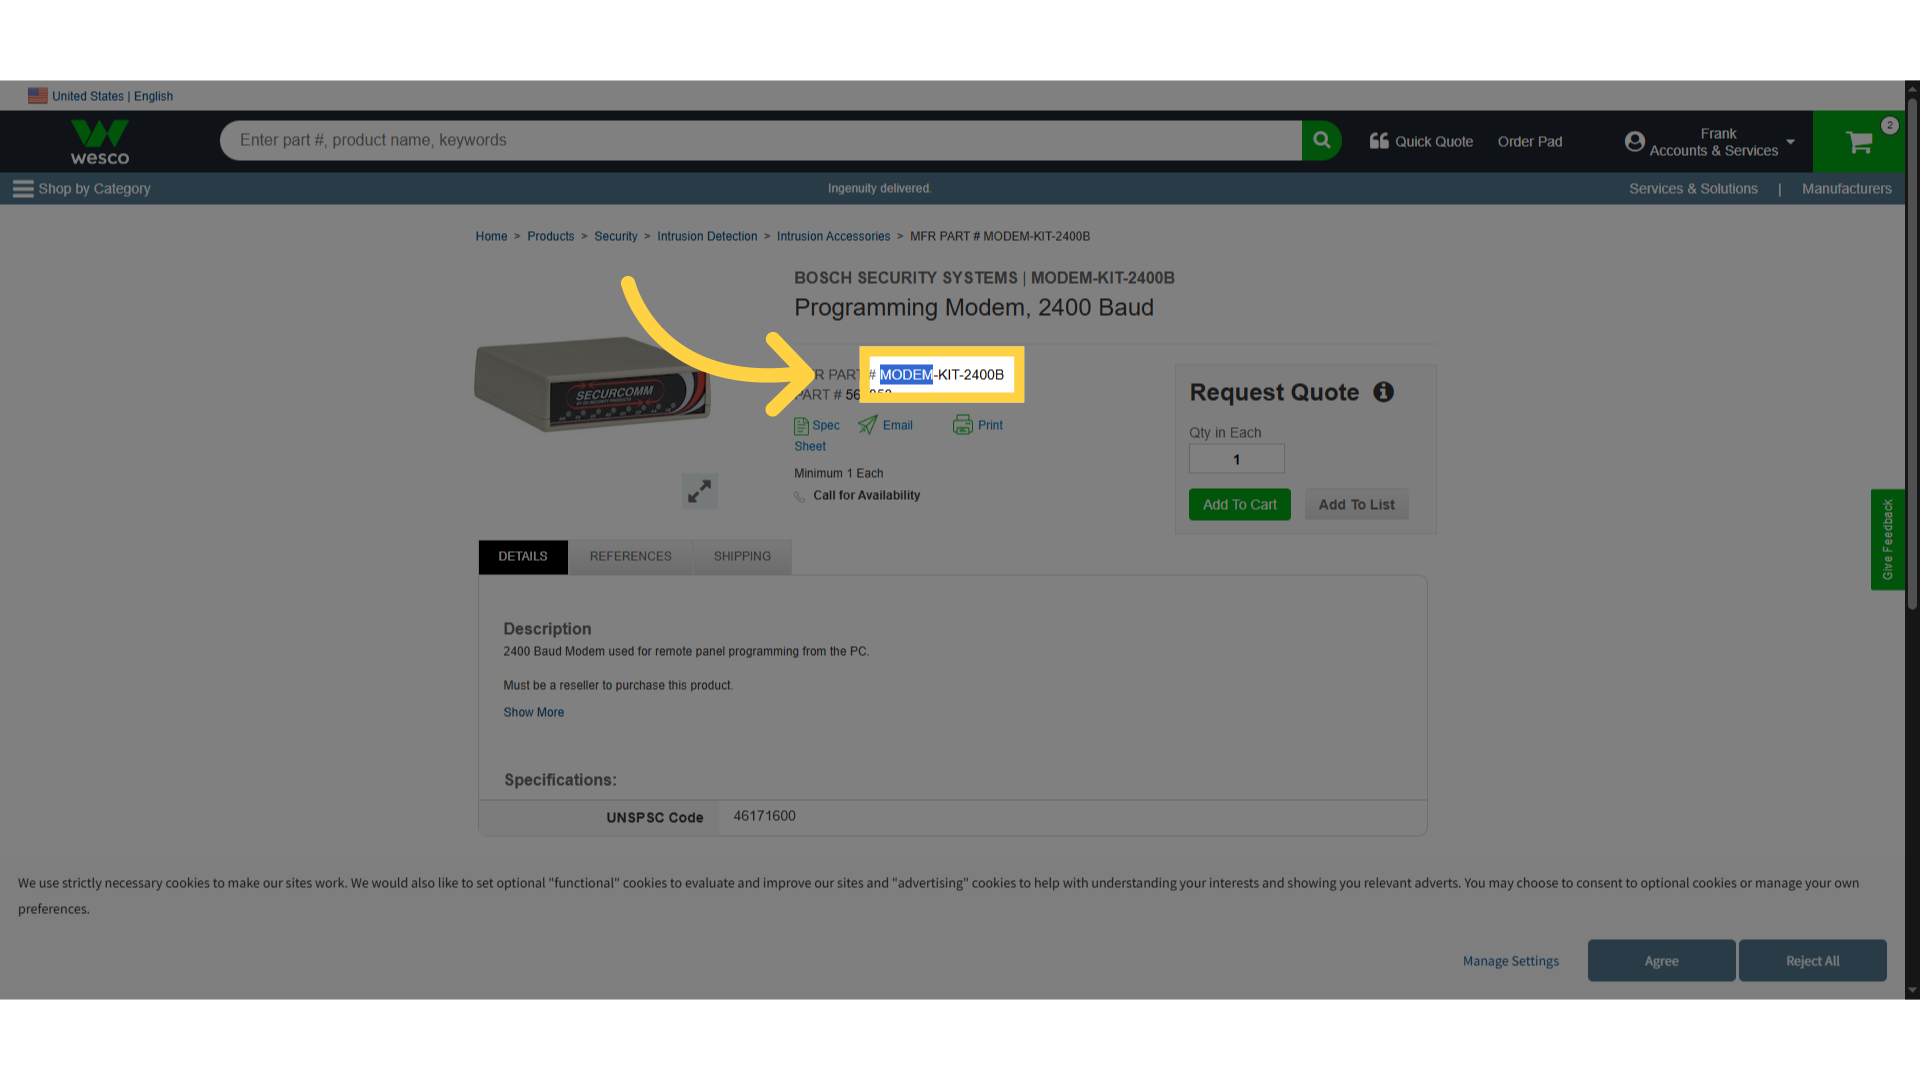The width and height of the screenshot is (1920, 1080).
Task: Click the green search magnifier button
Action: 1321,141
